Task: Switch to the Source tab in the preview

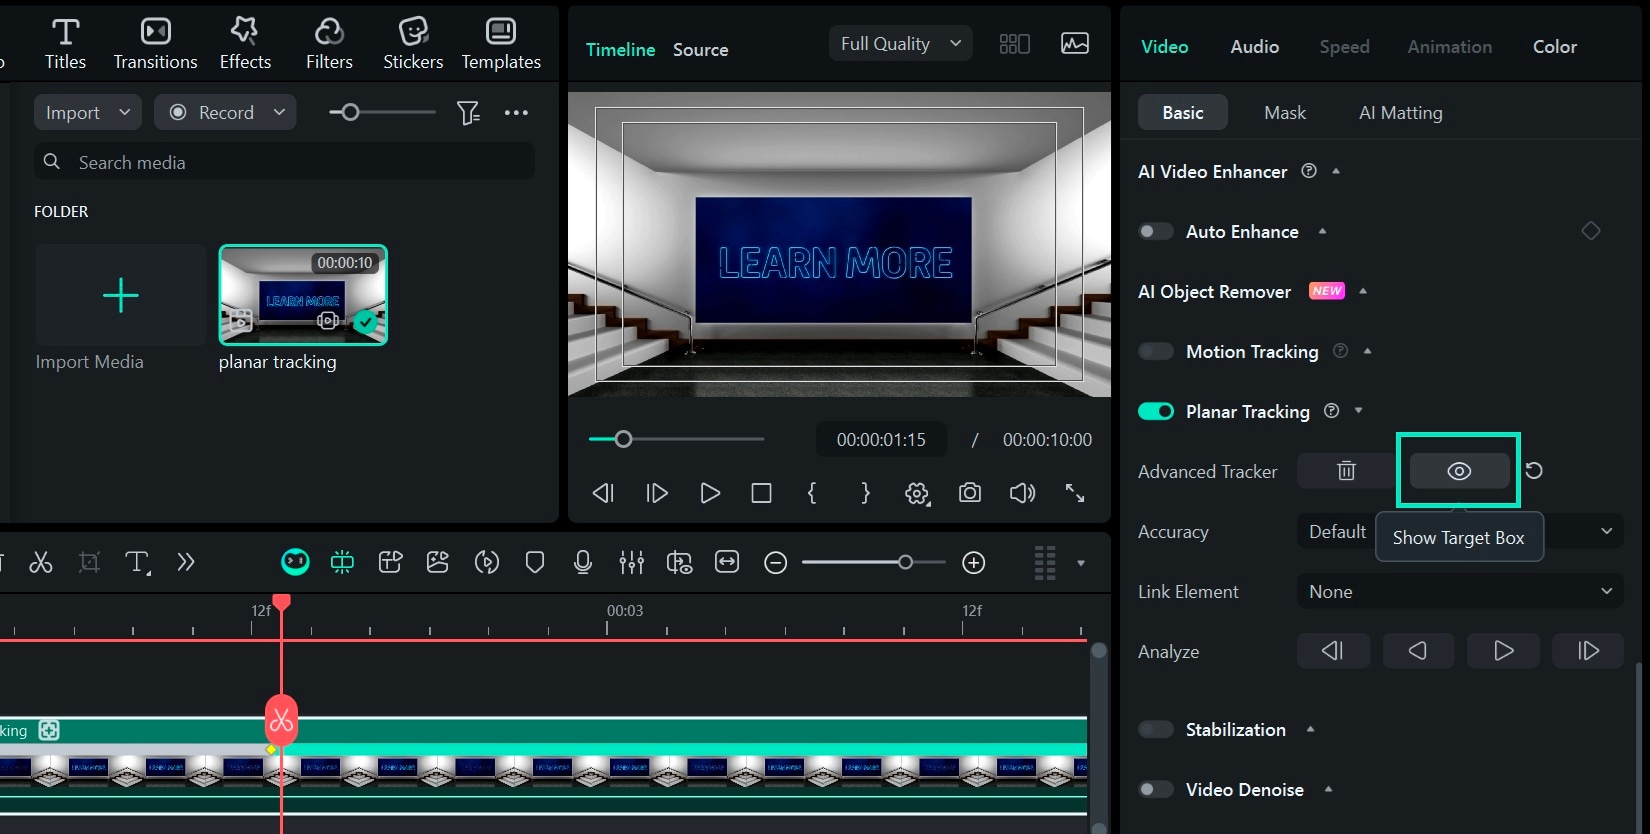Action: click(x=700, y=49)
